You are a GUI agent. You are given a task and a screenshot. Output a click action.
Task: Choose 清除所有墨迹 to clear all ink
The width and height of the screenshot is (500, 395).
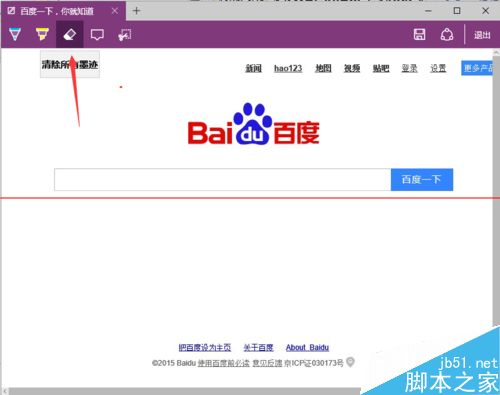click(70, 64)
